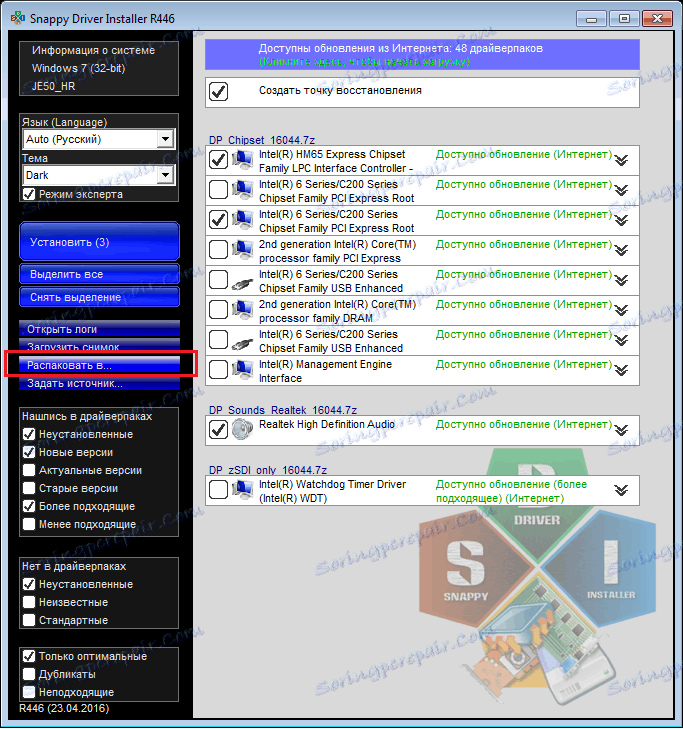This screenshot has width=683, height=729.
Task: Click the Нет в драйверпаках section heading
Action: pos(74,566)
